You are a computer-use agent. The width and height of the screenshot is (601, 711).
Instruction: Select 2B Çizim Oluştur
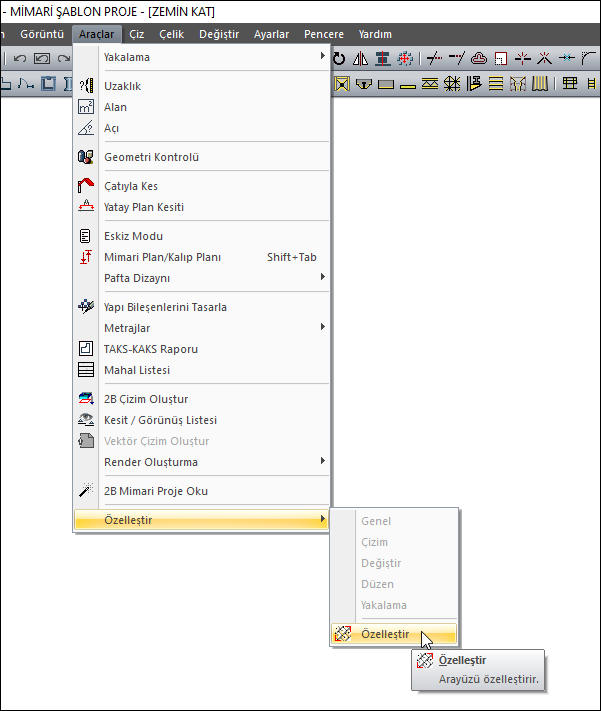pyautogui.click(x=202, y=399)
